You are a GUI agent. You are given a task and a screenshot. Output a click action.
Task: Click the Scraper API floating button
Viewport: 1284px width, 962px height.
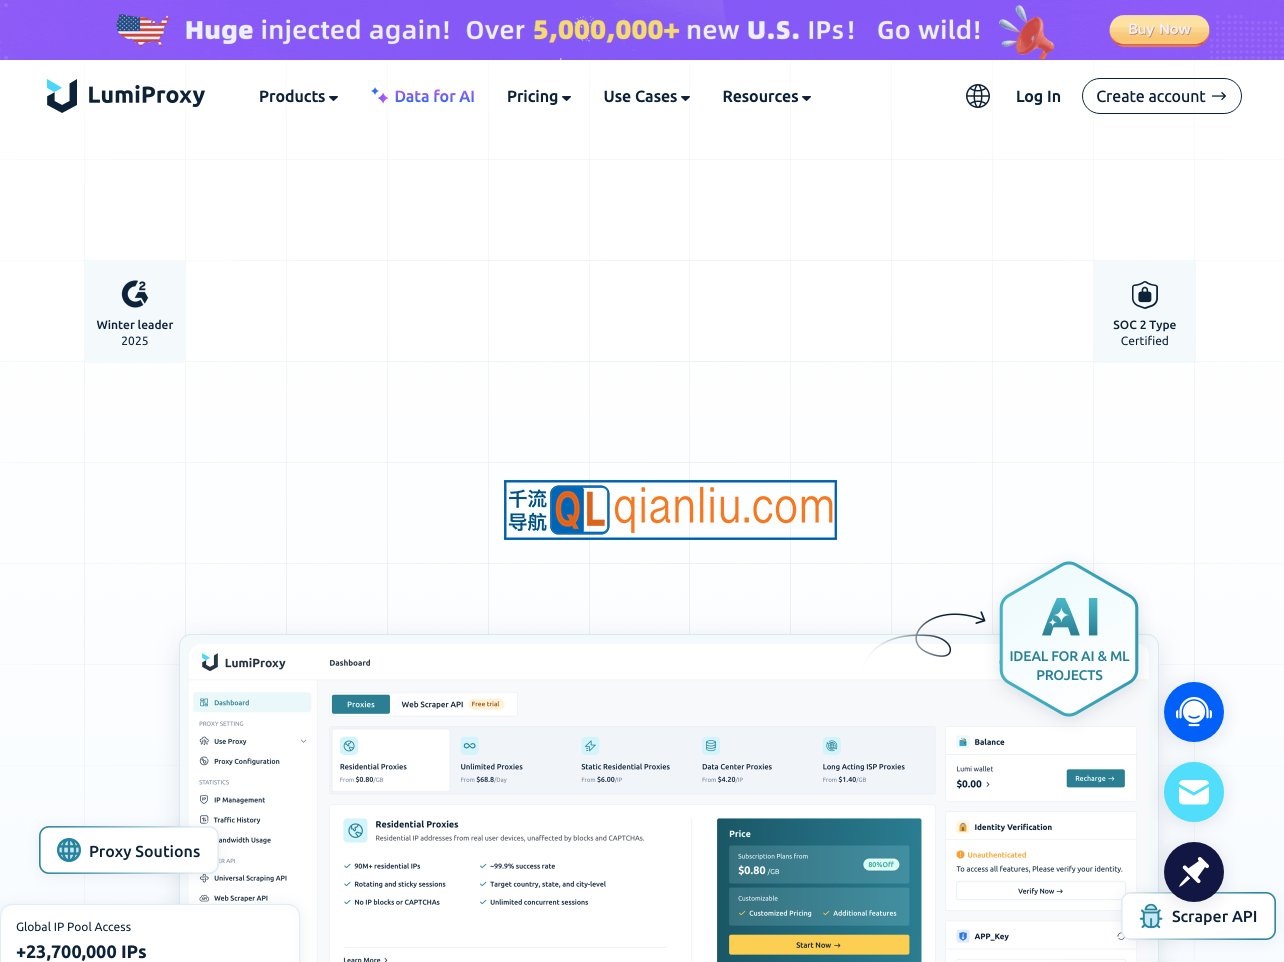click(x=1198, y=916)
